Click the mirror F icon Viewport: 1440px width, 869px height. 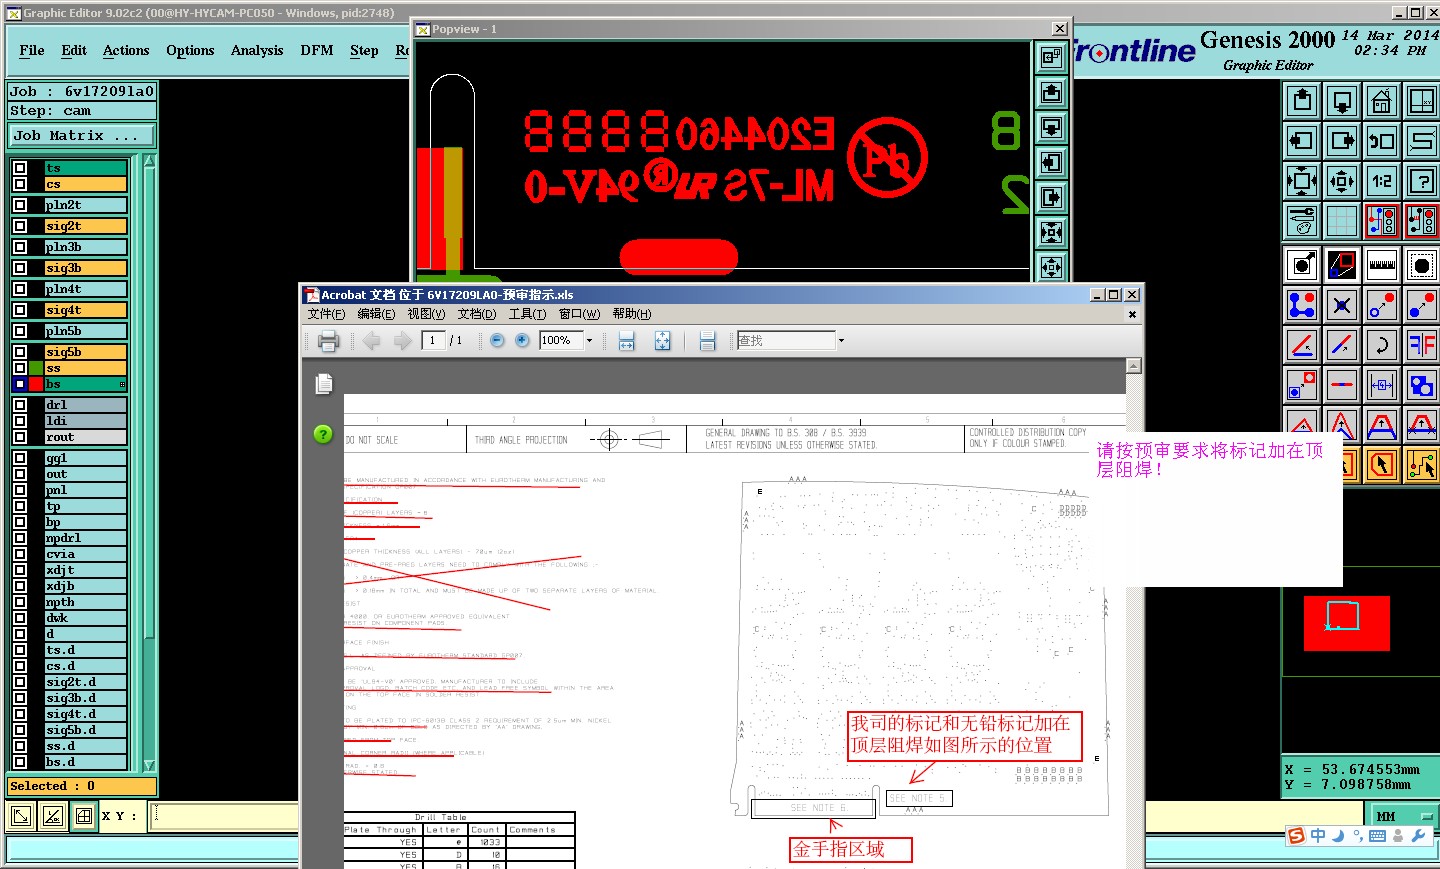[1421, 345]
